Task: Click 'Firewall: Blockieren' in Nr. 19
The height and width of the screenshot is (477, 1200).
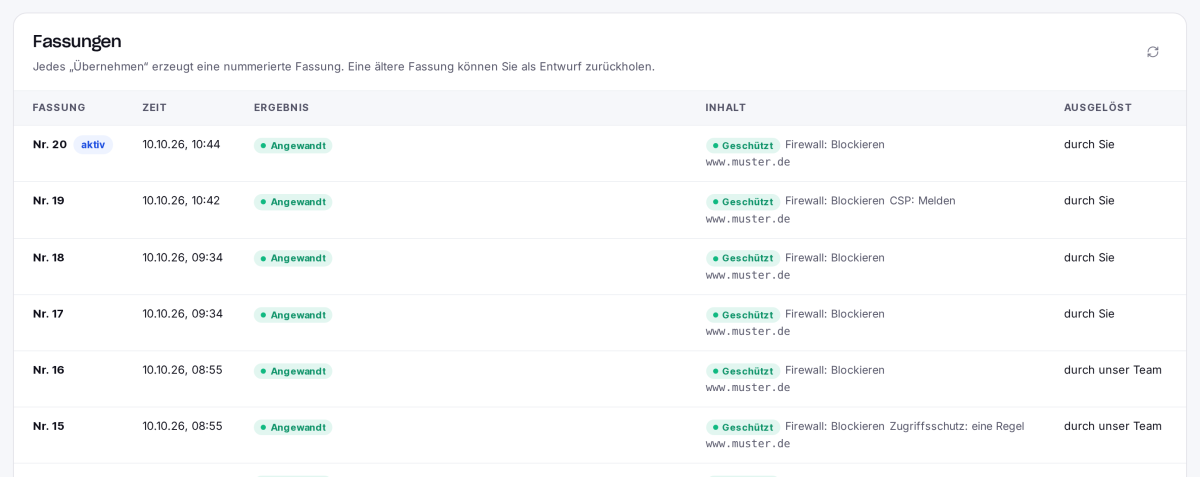Action: point(835,200)
